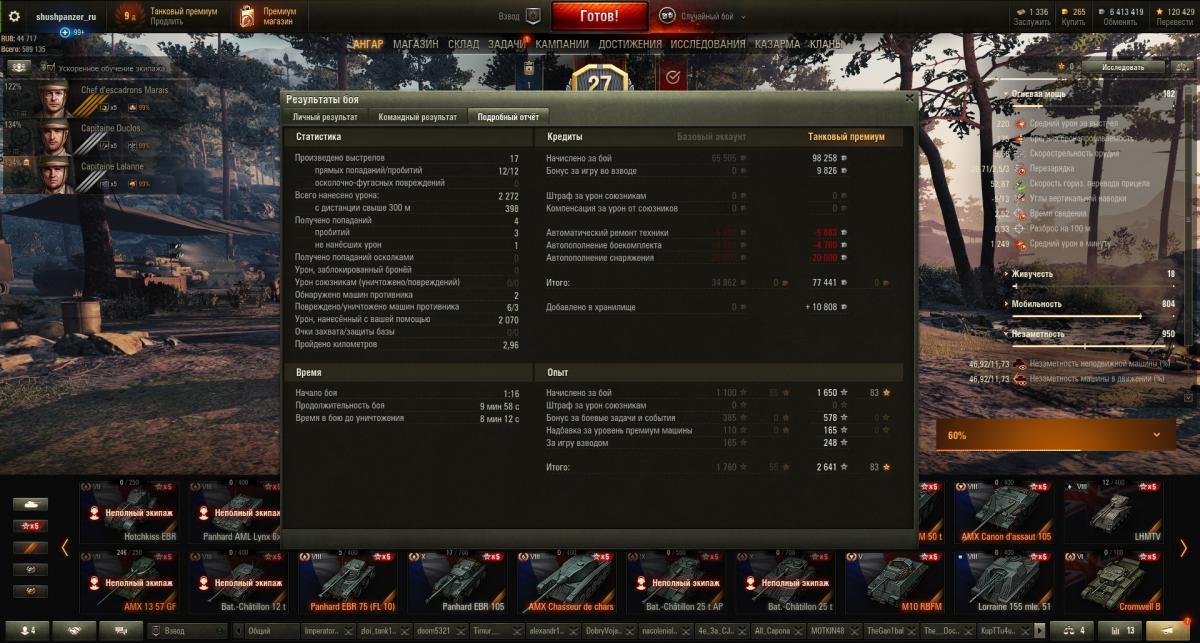
Task: Click the compare scales icon beside Исследовать
Action: pos(1180,67)
